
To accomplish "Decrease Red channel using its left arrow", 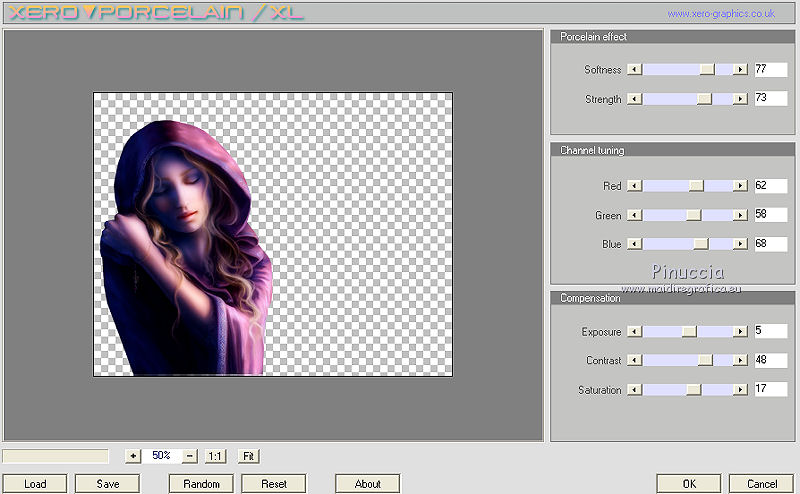I will [x=634, y=186].
